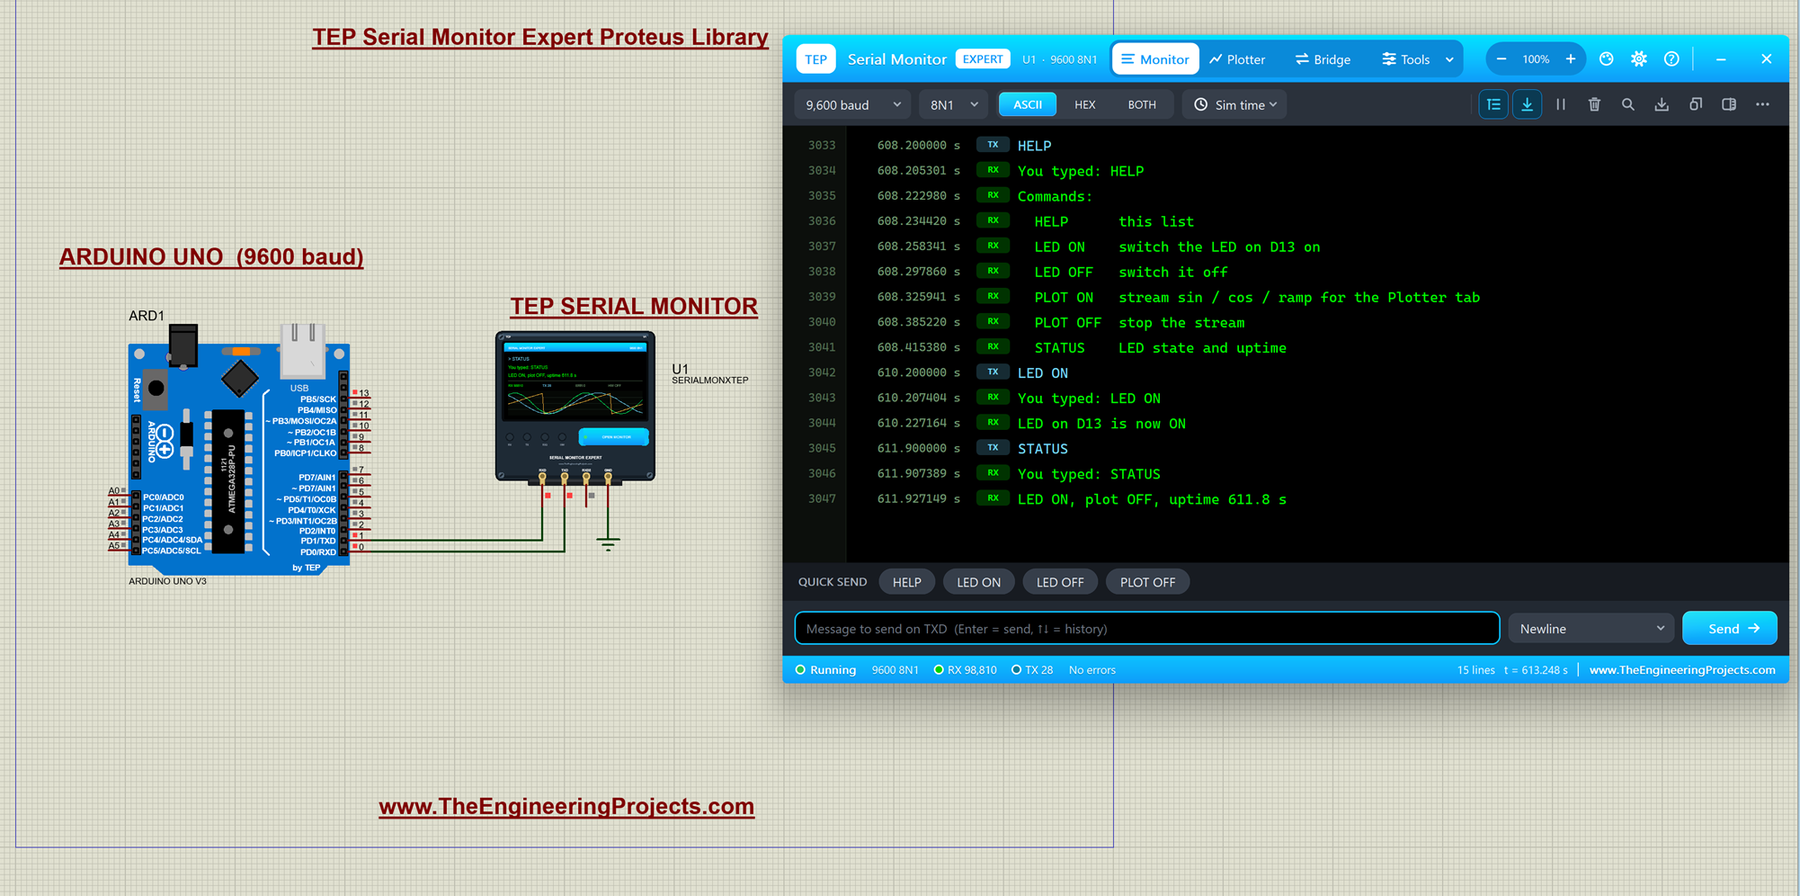The image size is (1800, 896).
Task: Switch to the Plotter tab
Action: click(1237, 59)
